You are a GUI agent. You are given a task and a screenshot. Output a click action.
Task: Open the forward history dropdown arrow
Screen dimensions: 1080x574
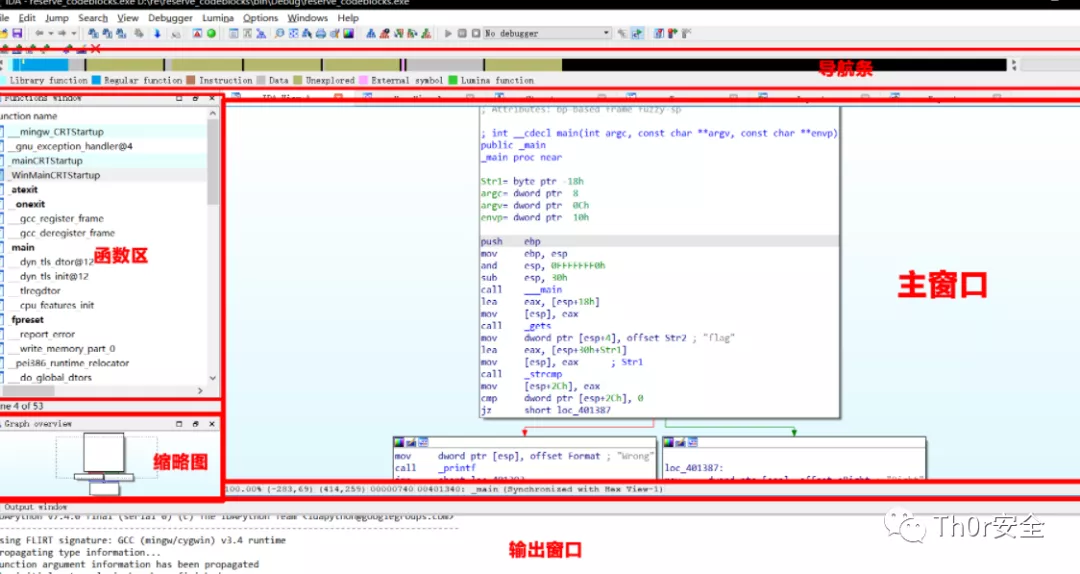(73, 33)
